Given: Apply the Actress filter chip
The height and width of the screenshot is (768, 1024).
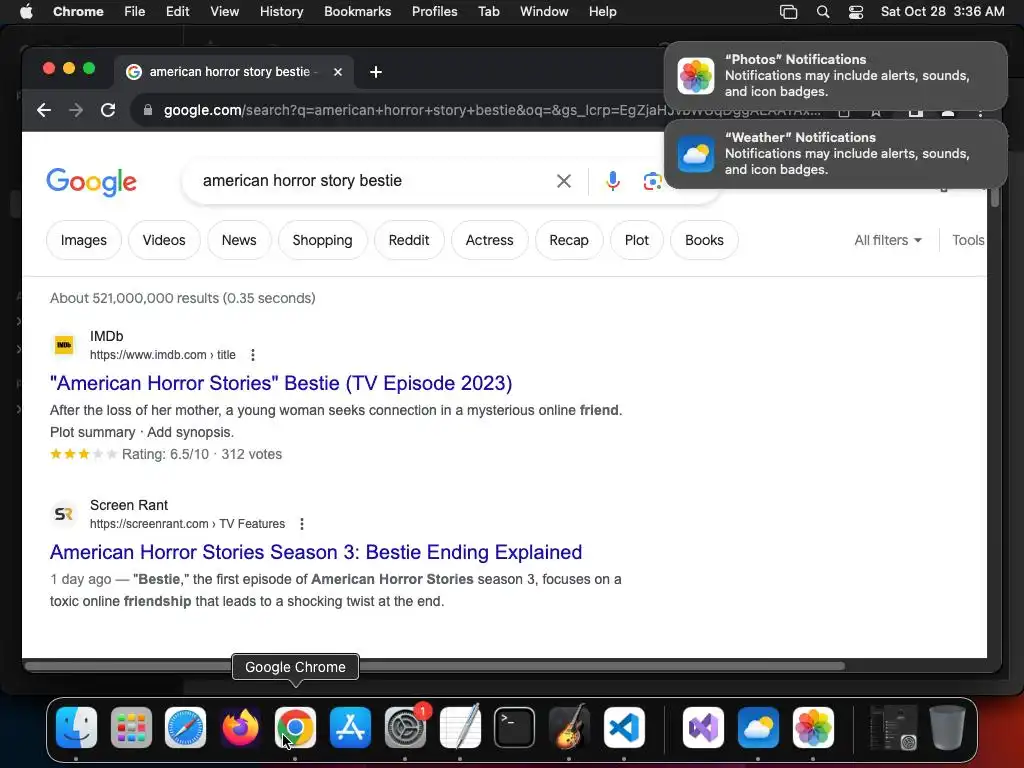Looking at the screenshot, I should tap(489, 240).
